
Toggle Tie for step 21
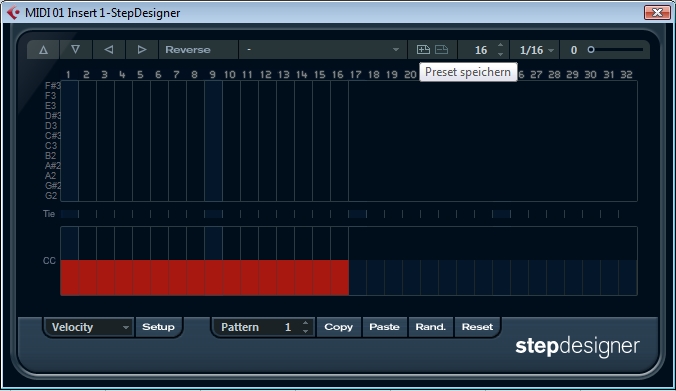pyautogui.click(x=429, y=214)
